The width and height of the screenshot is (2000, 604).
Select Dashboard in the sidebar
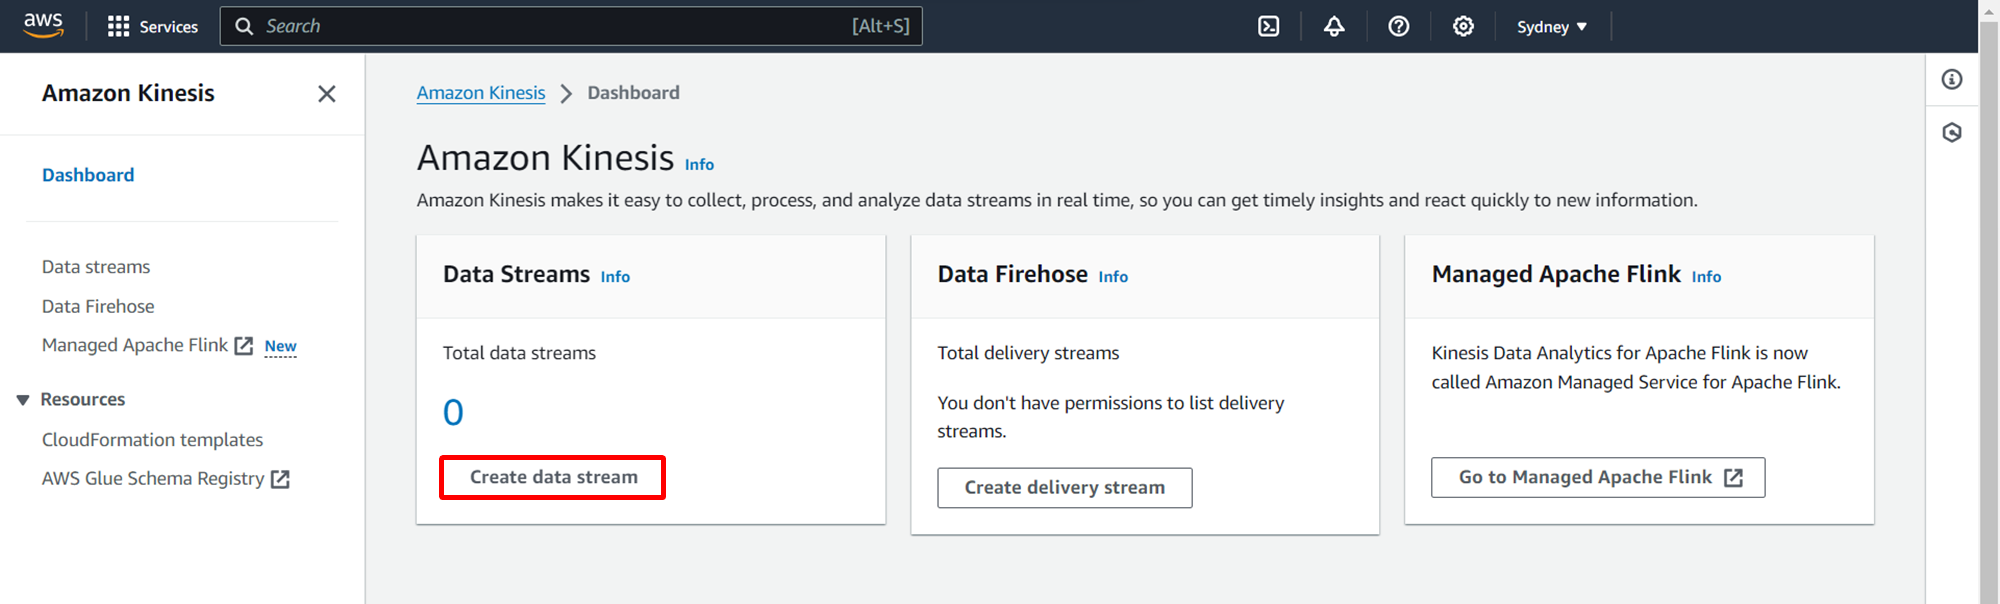pyautogui.click(x=88, y=175)
